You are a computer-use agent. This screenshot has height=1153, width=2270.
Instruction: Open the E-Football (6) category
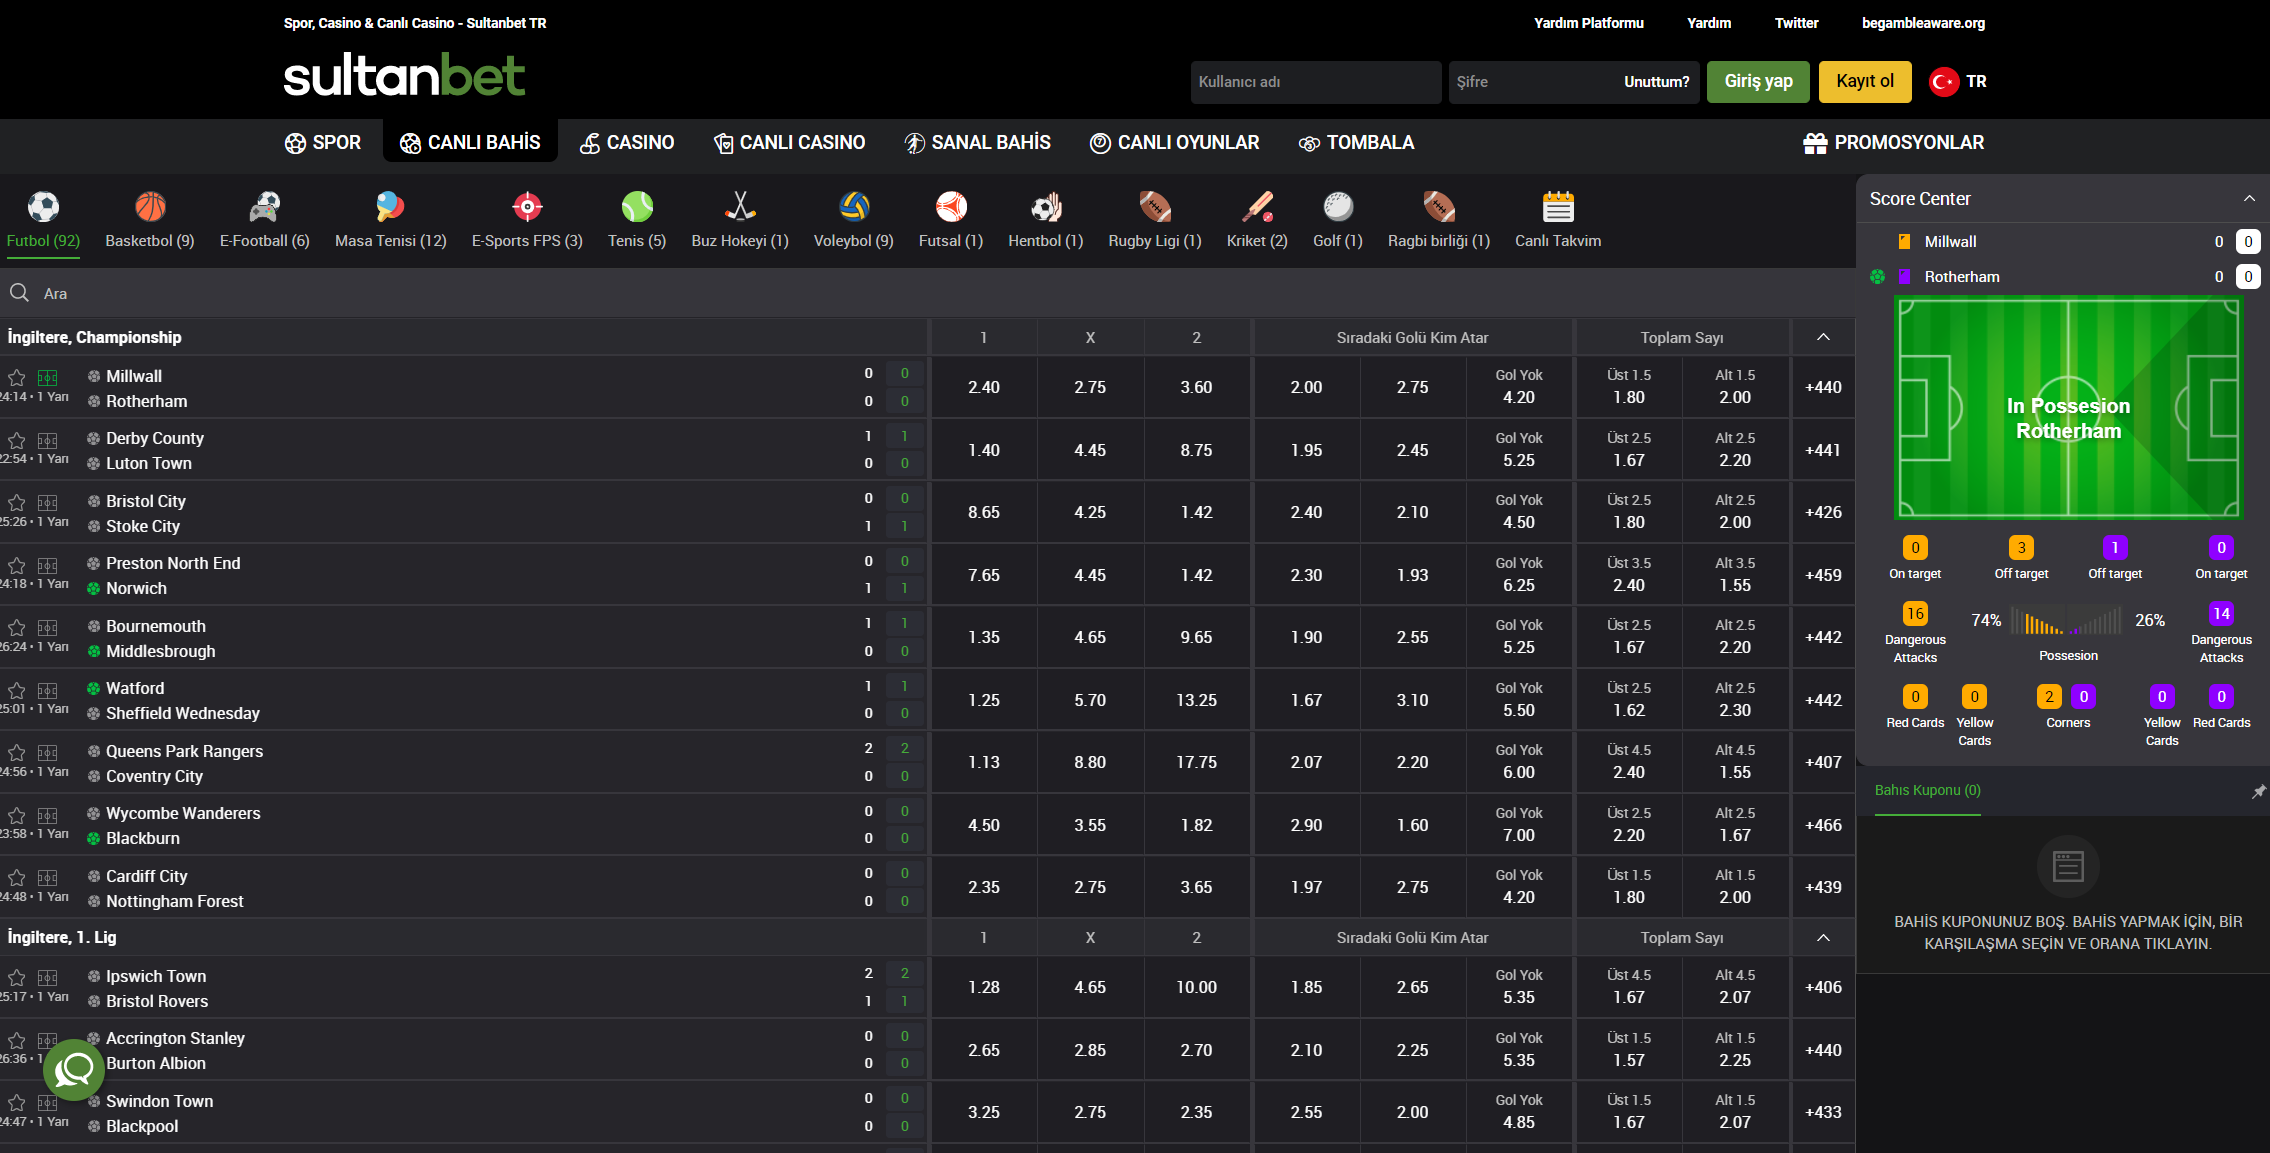click(x=265, y=220)
